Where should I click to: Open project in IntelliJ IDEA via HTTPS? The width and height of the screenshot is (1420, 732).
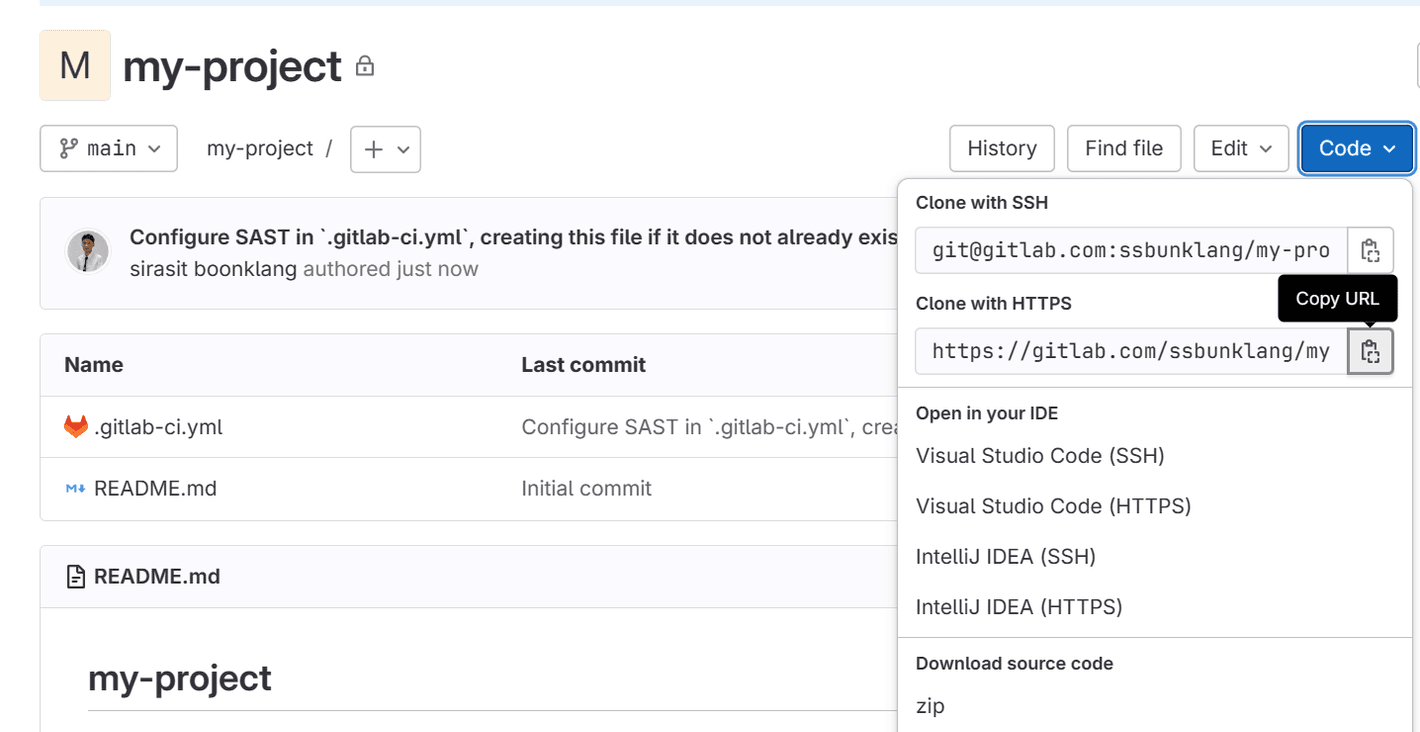tap(1018, 606)
